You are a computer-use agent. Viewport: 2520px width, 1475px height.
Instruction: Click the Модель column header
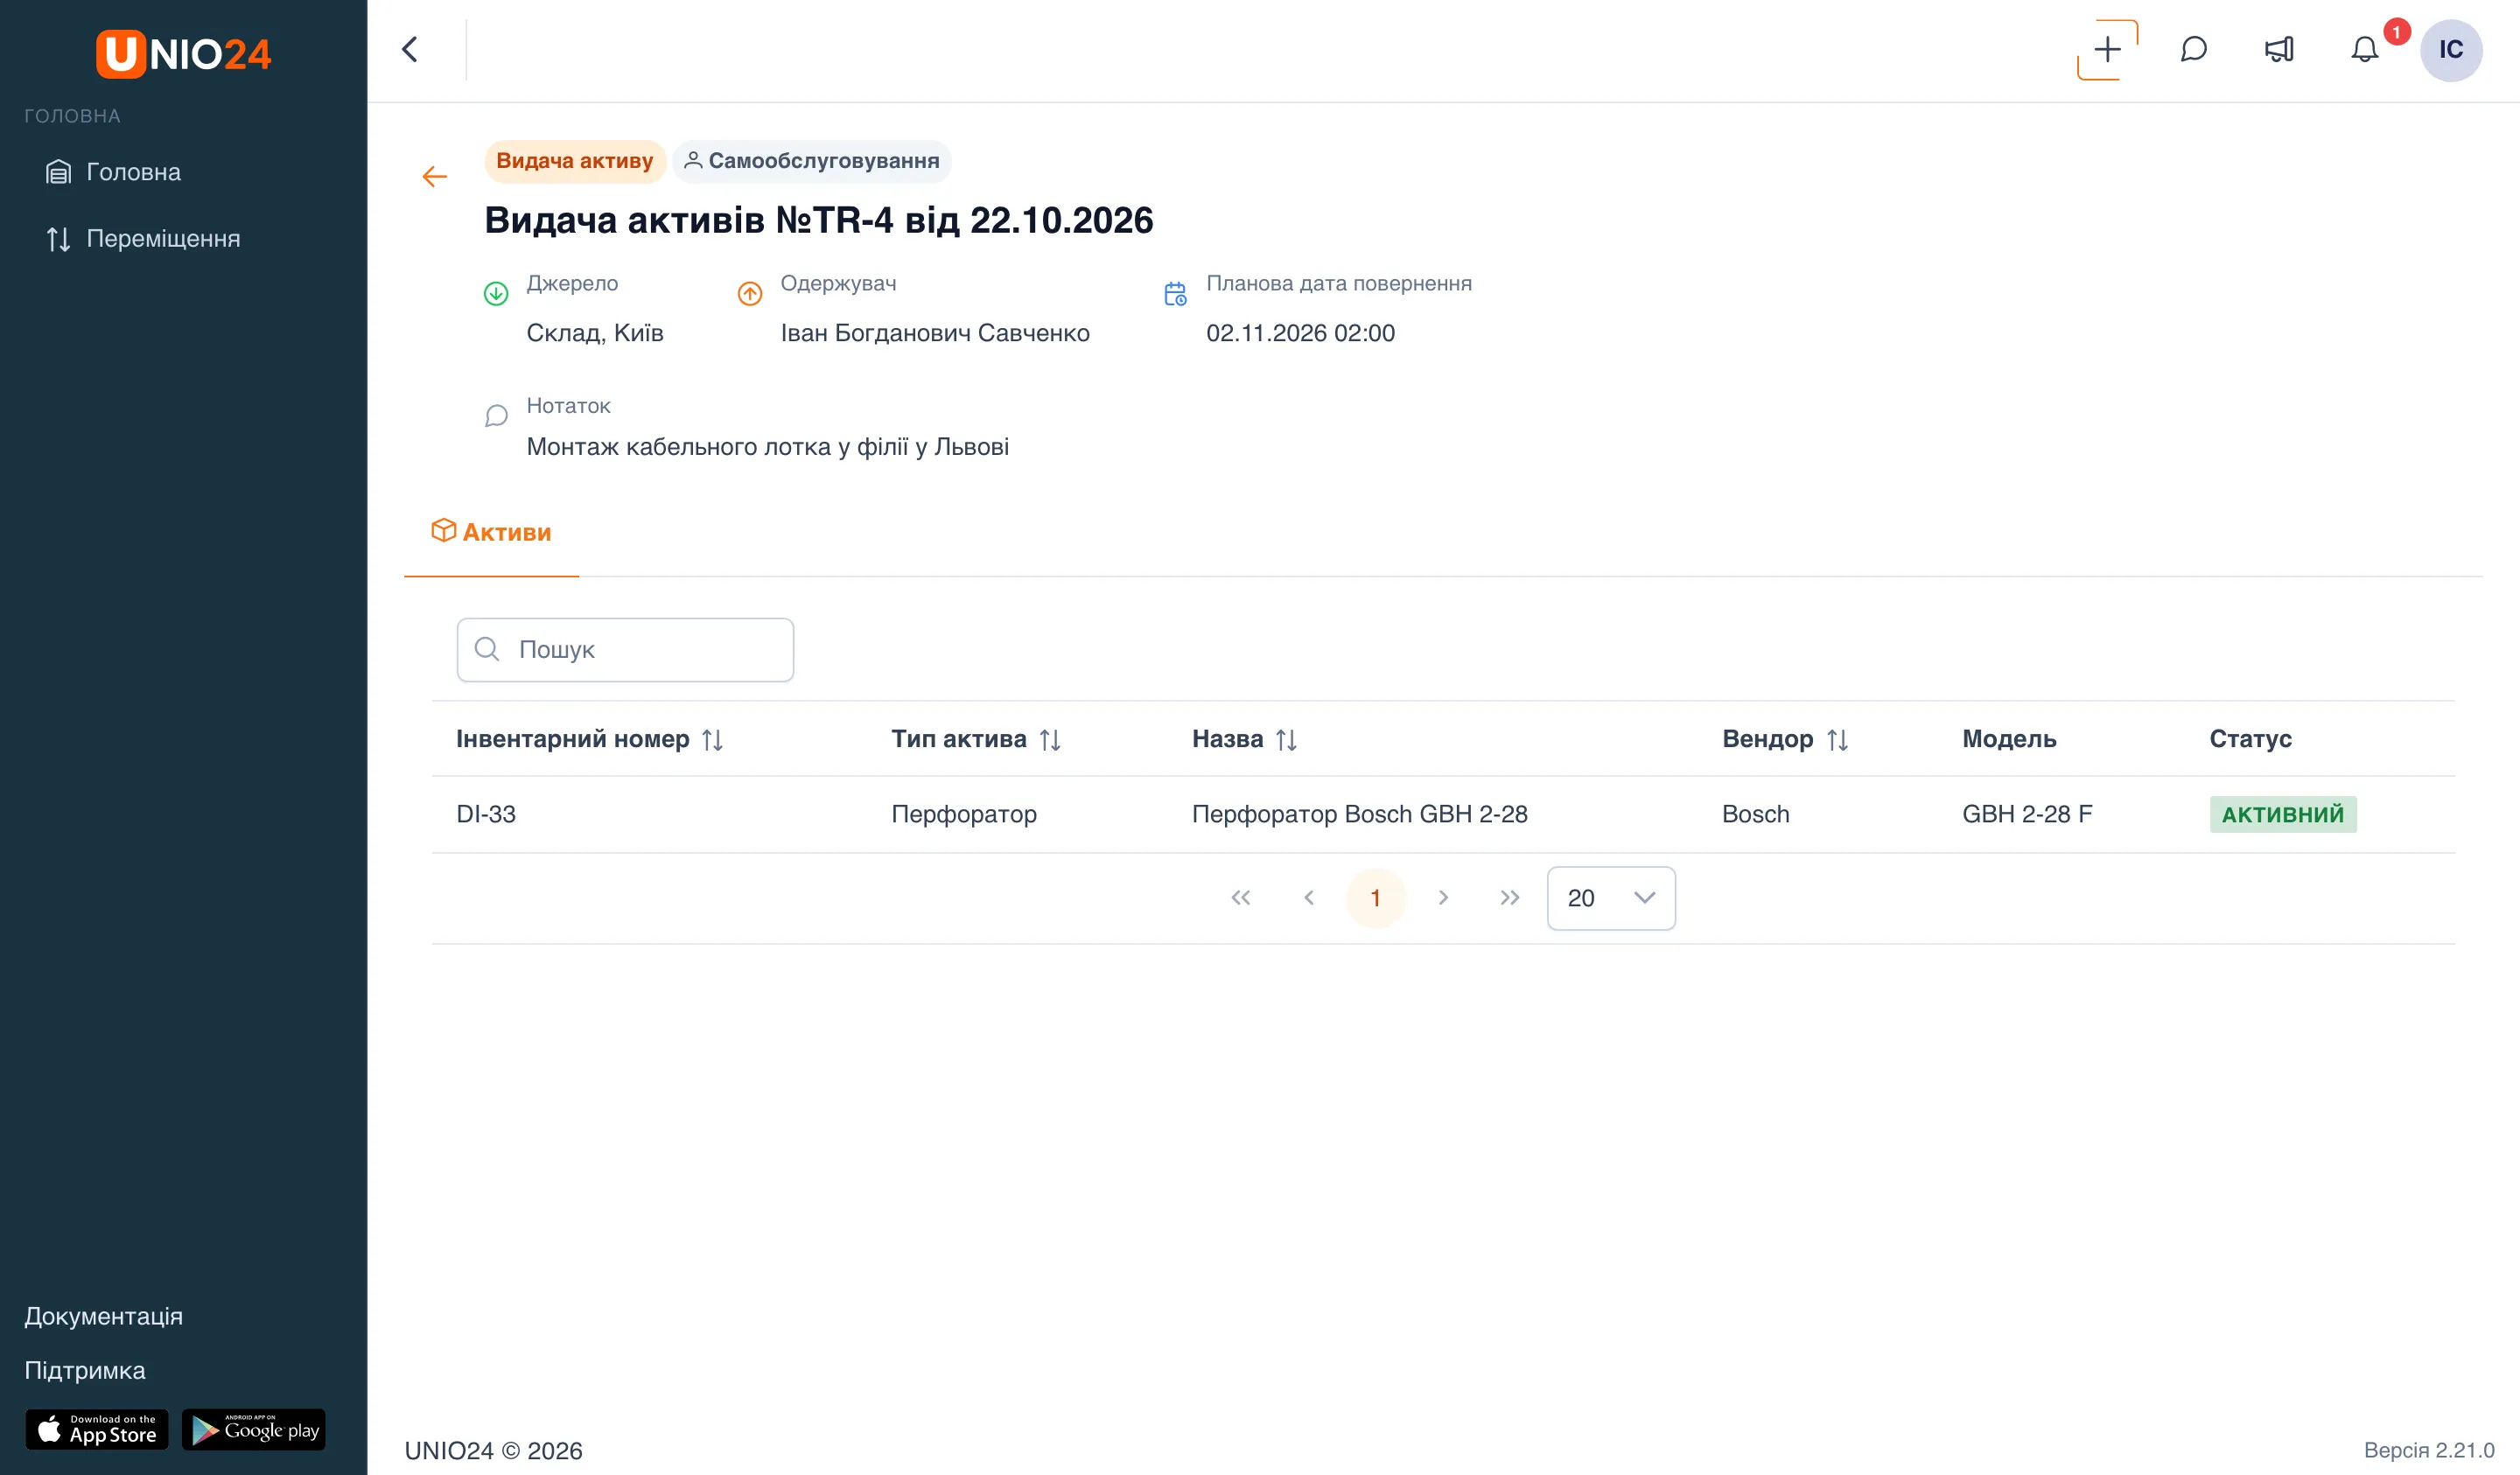point(2009,739)
